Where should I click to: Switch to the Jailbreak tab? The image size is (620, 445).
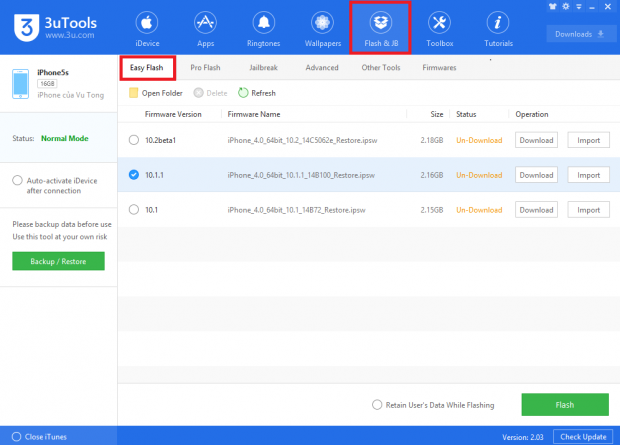coord(263,68)
